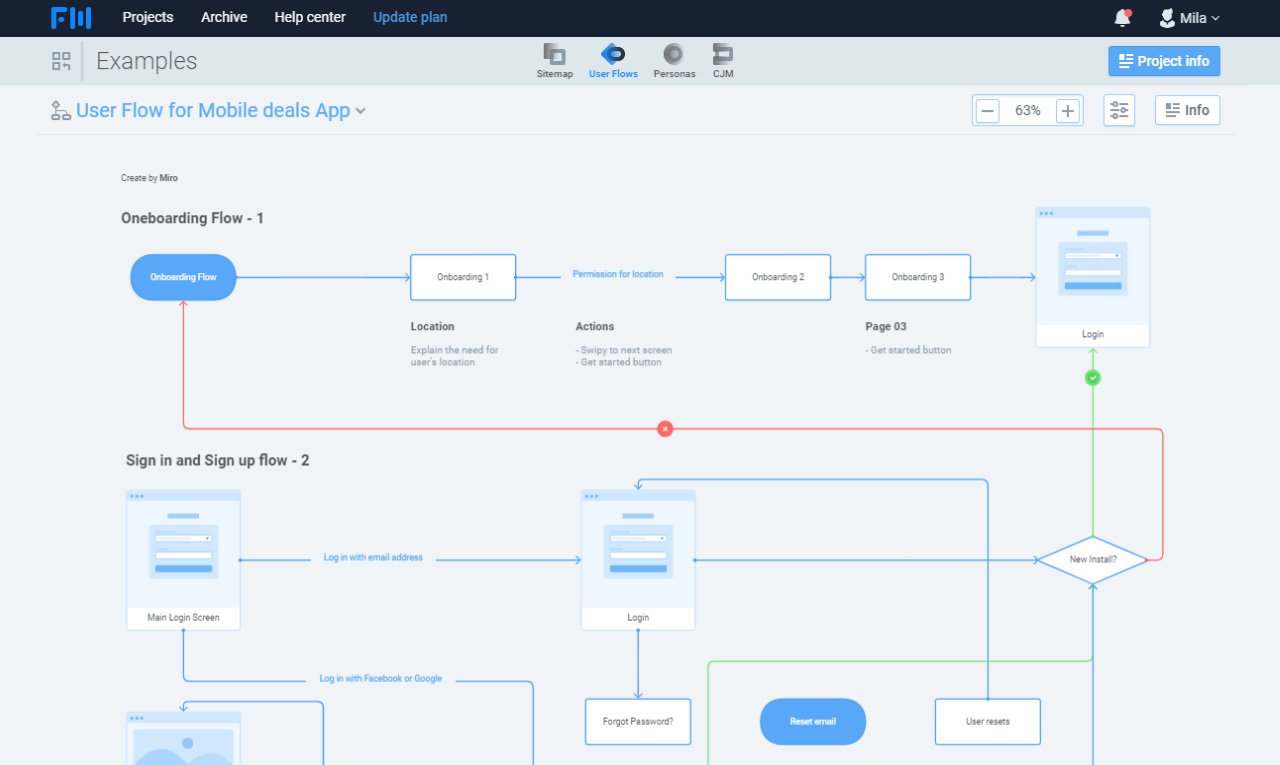Click the Explain the need for user's location note
This screenshot has width=1280, height=765.
click(x=455, y=356)
